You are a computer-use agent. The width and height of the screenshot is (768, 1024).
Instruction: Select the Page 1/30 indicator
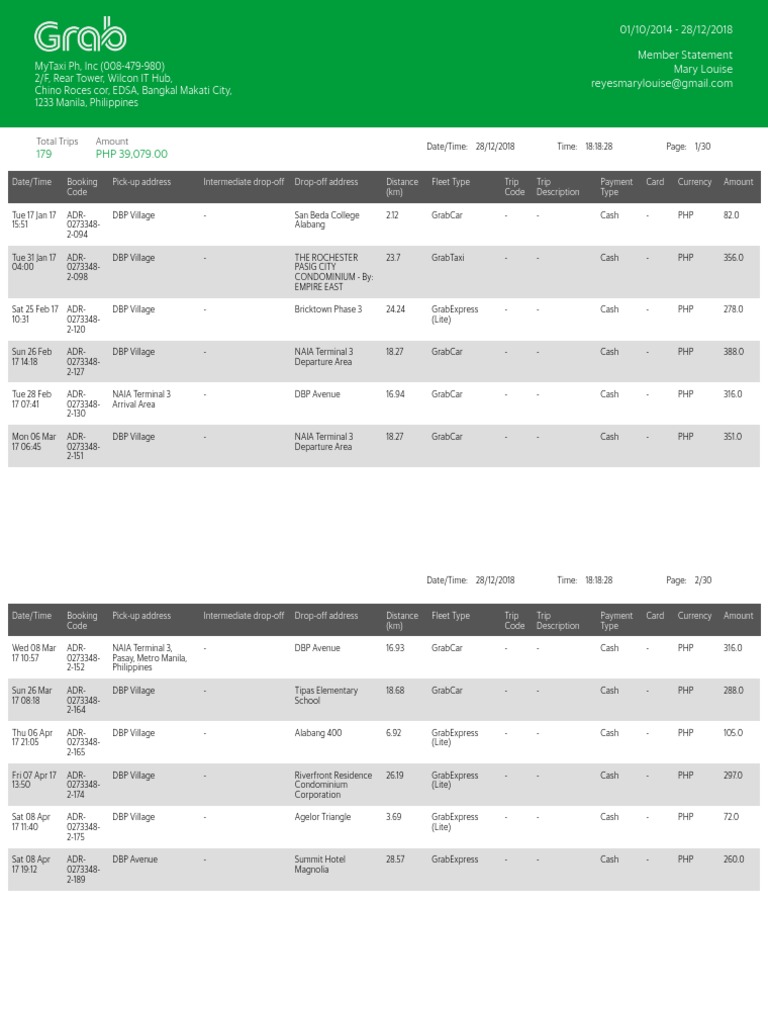pyautogui.click(x=688, y=147)
